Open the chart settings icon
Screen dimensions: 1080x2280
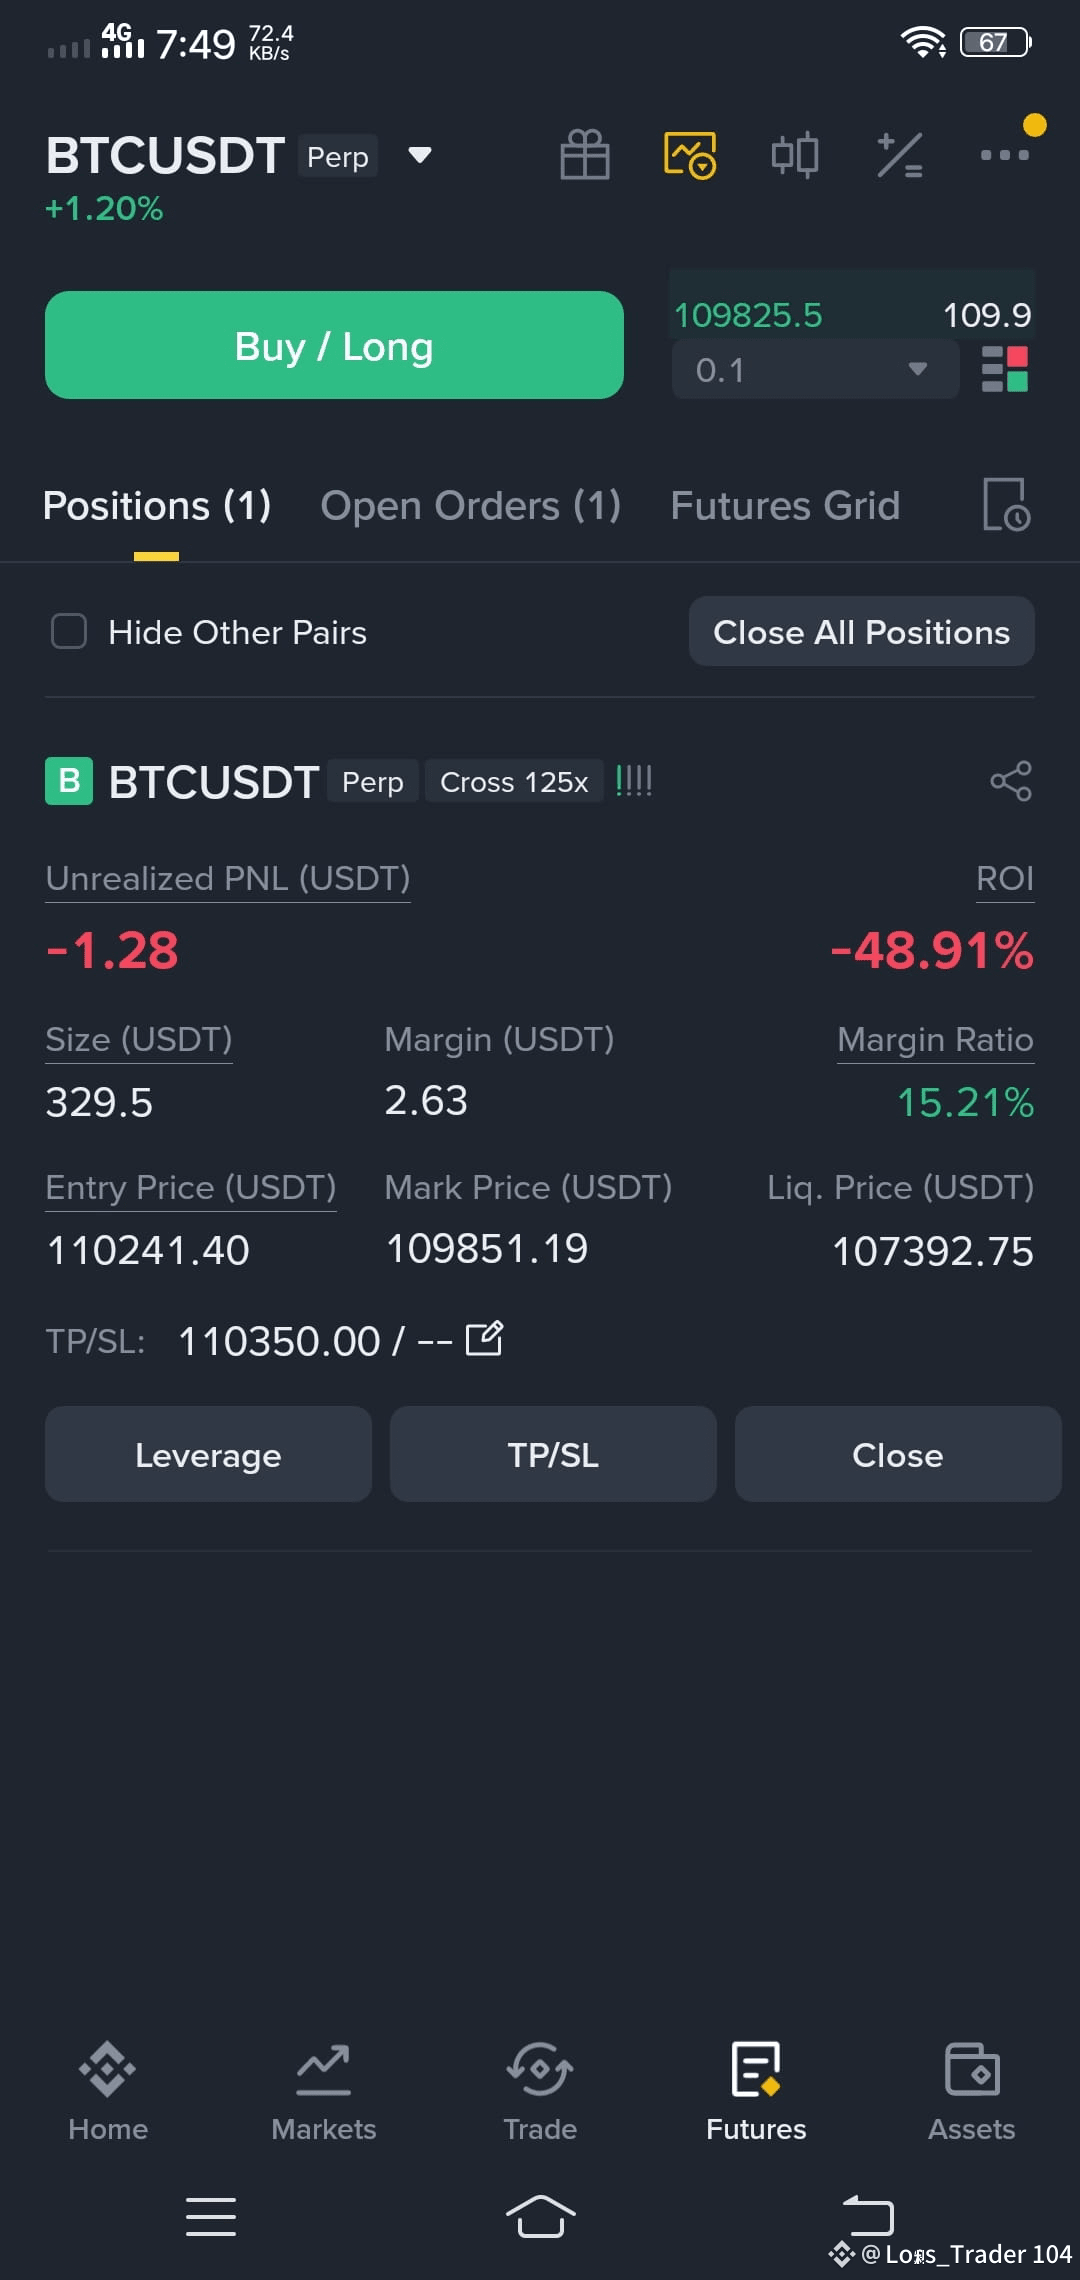(x=690, y=155)
